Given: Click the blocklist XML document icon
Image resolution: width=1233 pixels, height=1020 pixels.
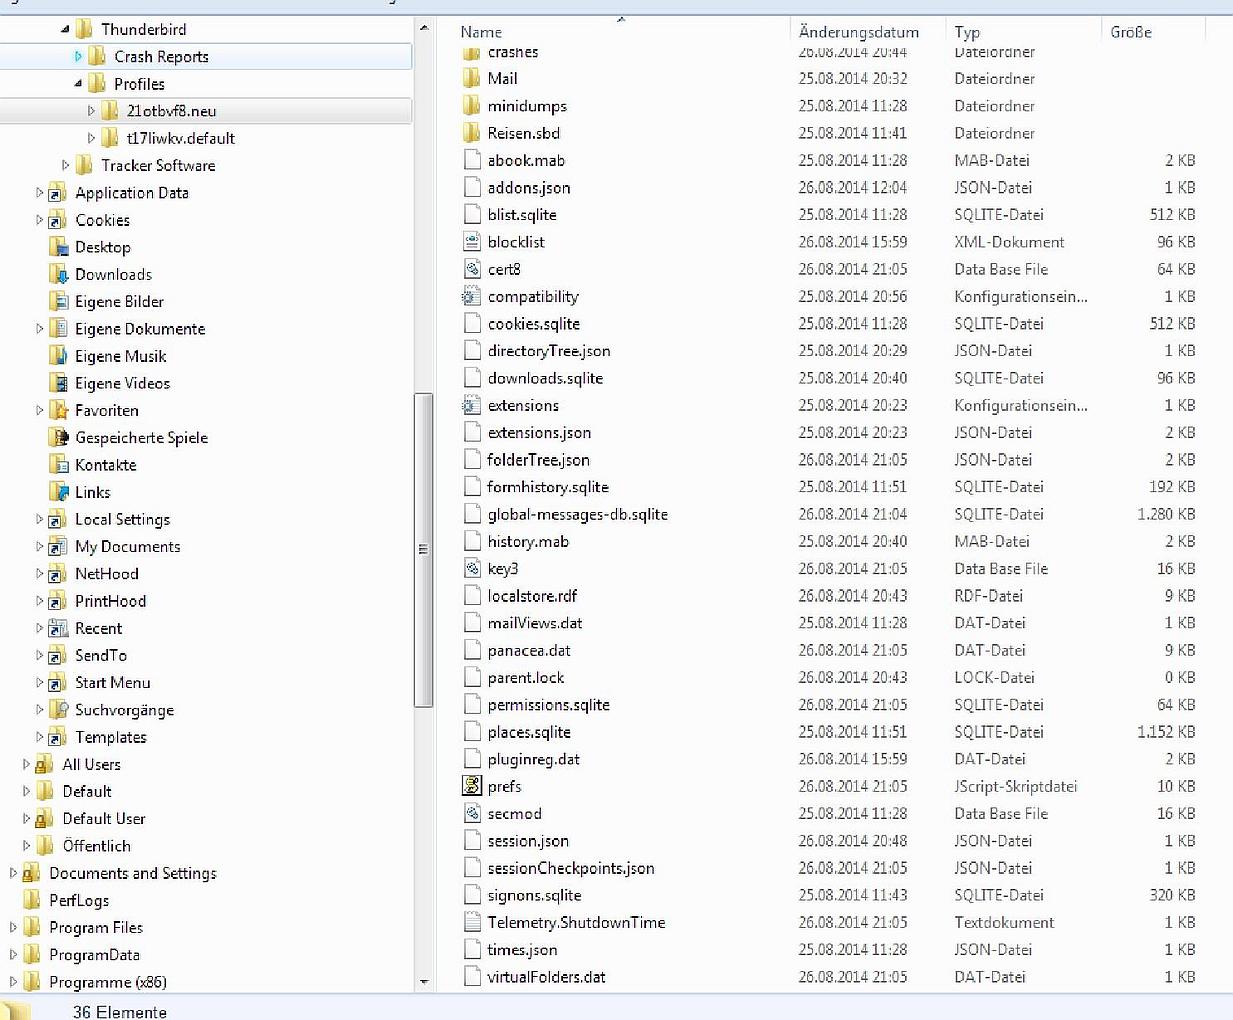Looking at the screenshot, I should click(x=472, y=242).
